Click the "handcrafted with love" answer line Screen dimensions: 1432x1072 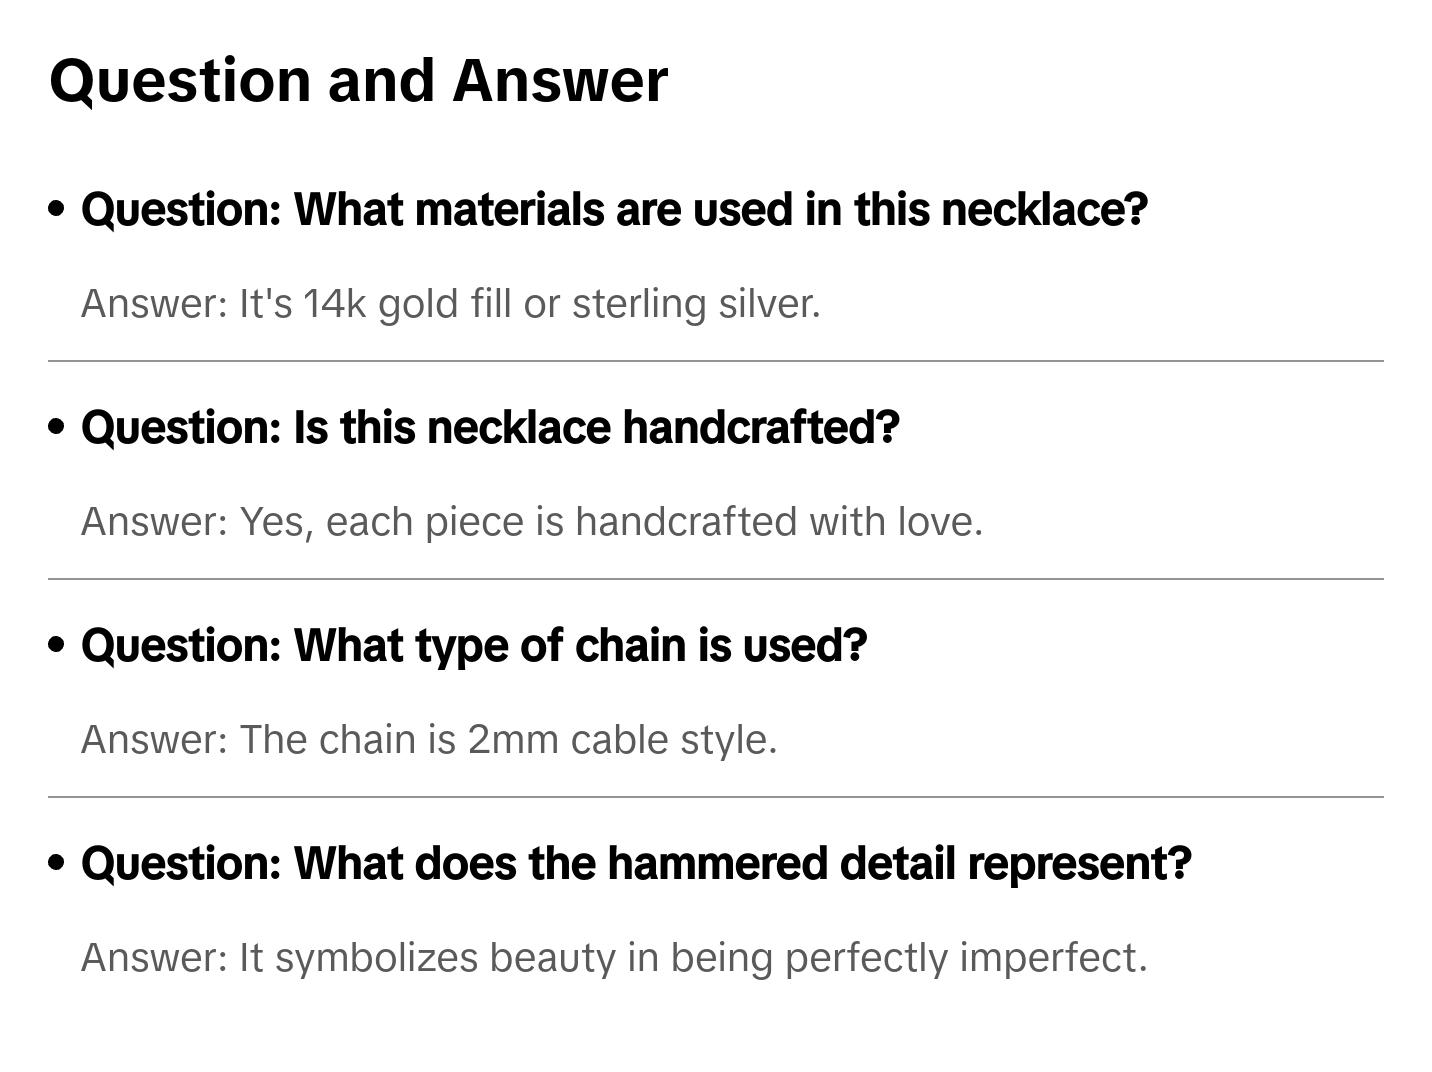[x=531, y=521]
